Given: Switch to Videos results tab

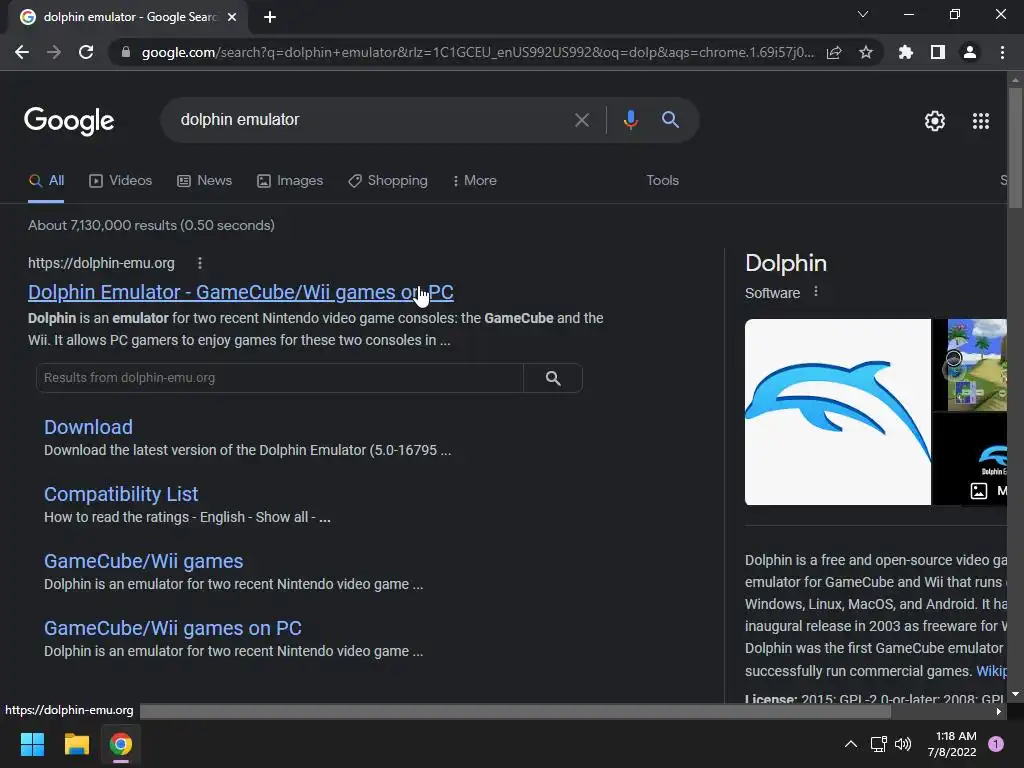Looking at the screenshot, I should [x=121, y=181].
